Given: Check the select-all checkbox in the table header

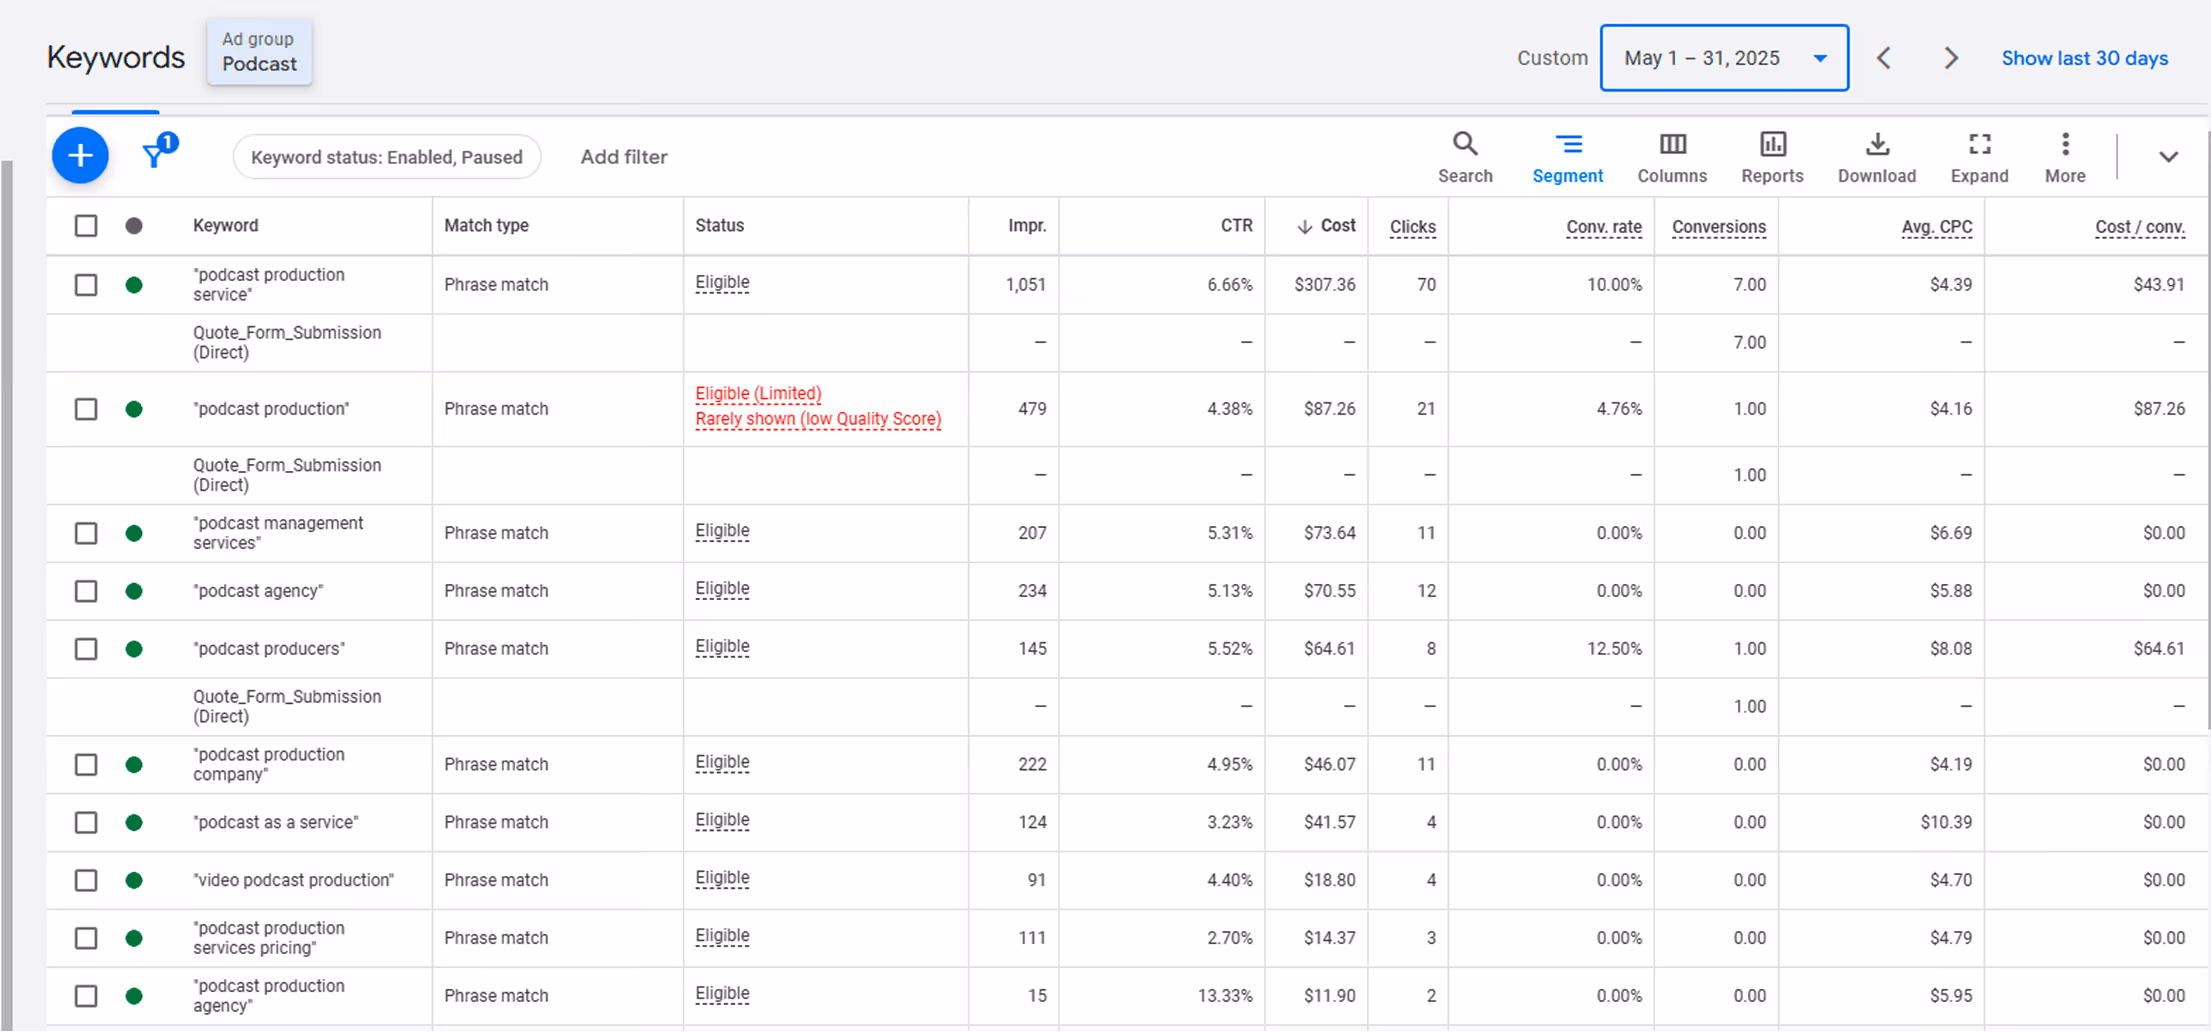Looking at the screenshot, I should [85, 226].
